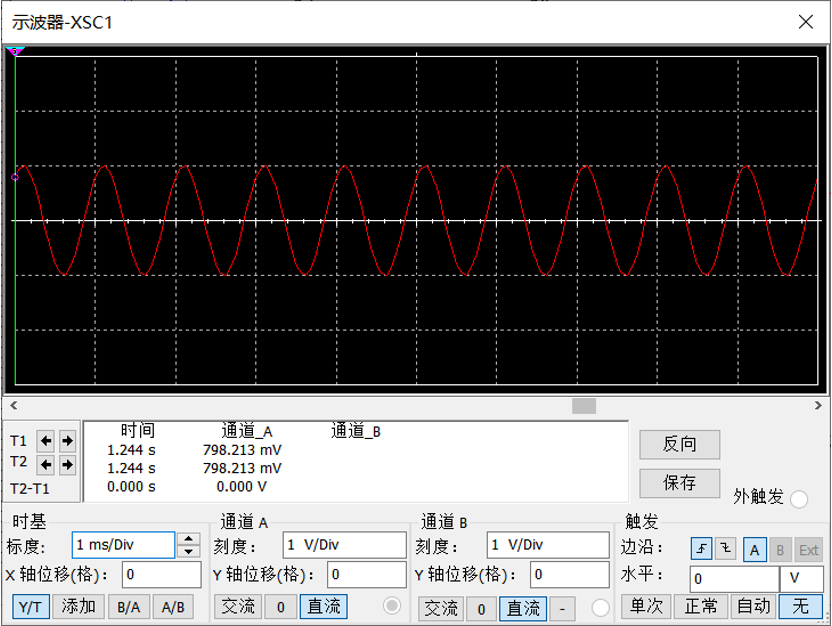Set trigger mode to 单次 (single)
The image size is (832, 626).
point(646,606)
